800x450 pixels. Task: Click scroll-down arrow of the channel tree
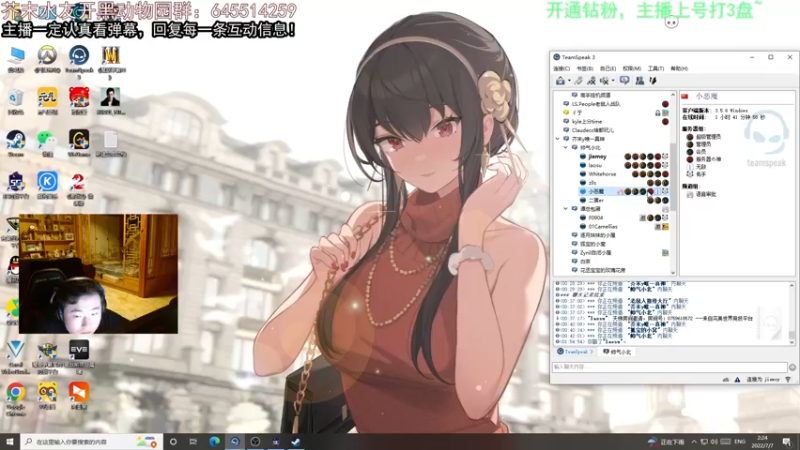673,272
